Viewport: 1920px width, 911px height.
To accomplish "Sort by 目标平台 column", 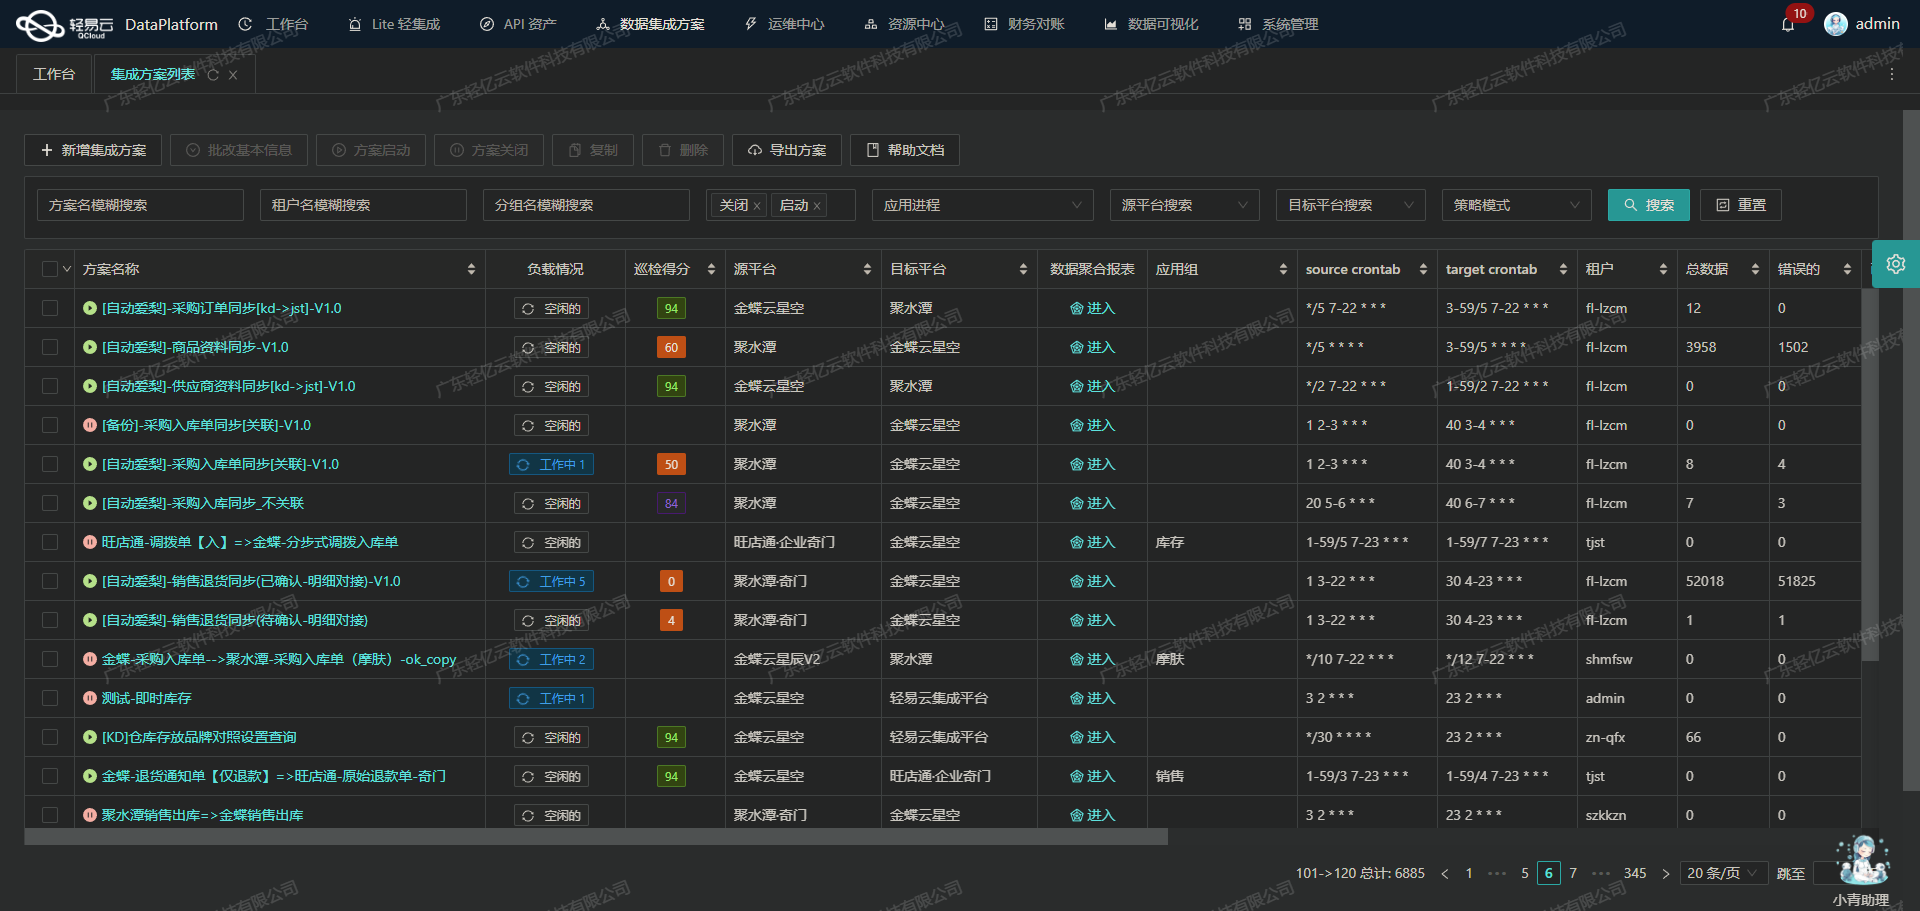I will (x=1023, y=269).
